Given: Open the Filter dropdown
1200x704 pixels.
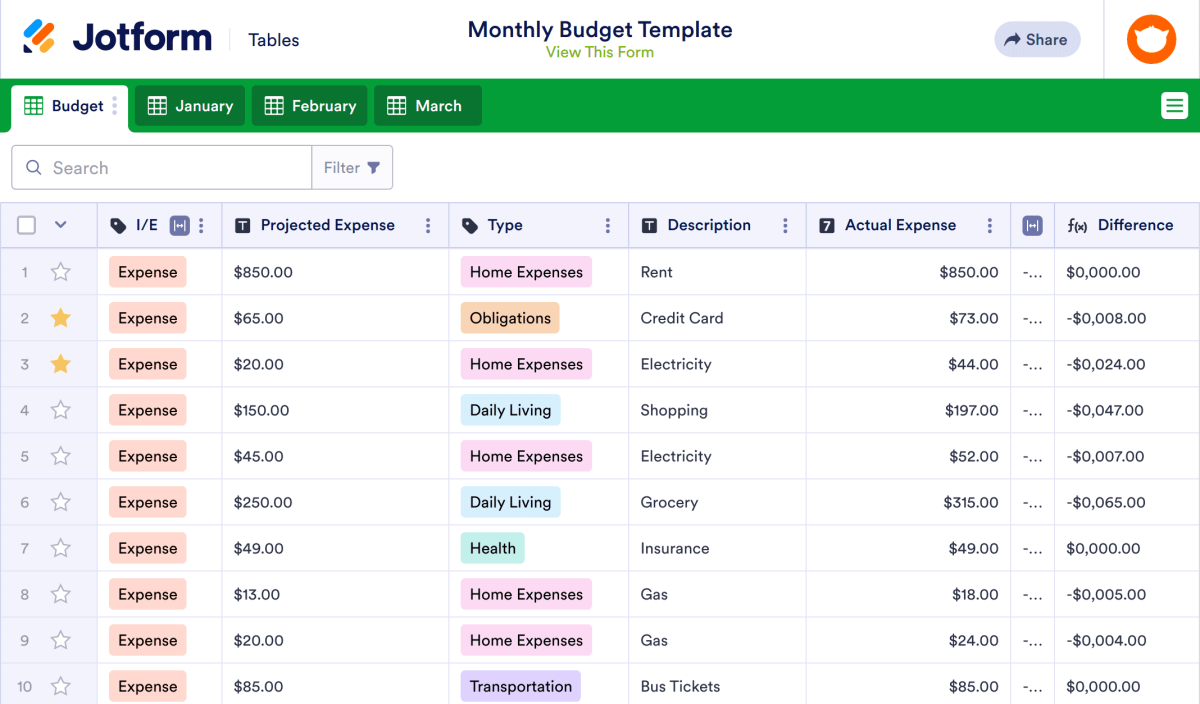Looking at the screenshot, I should pyautogui.click(x=352, y=168).
